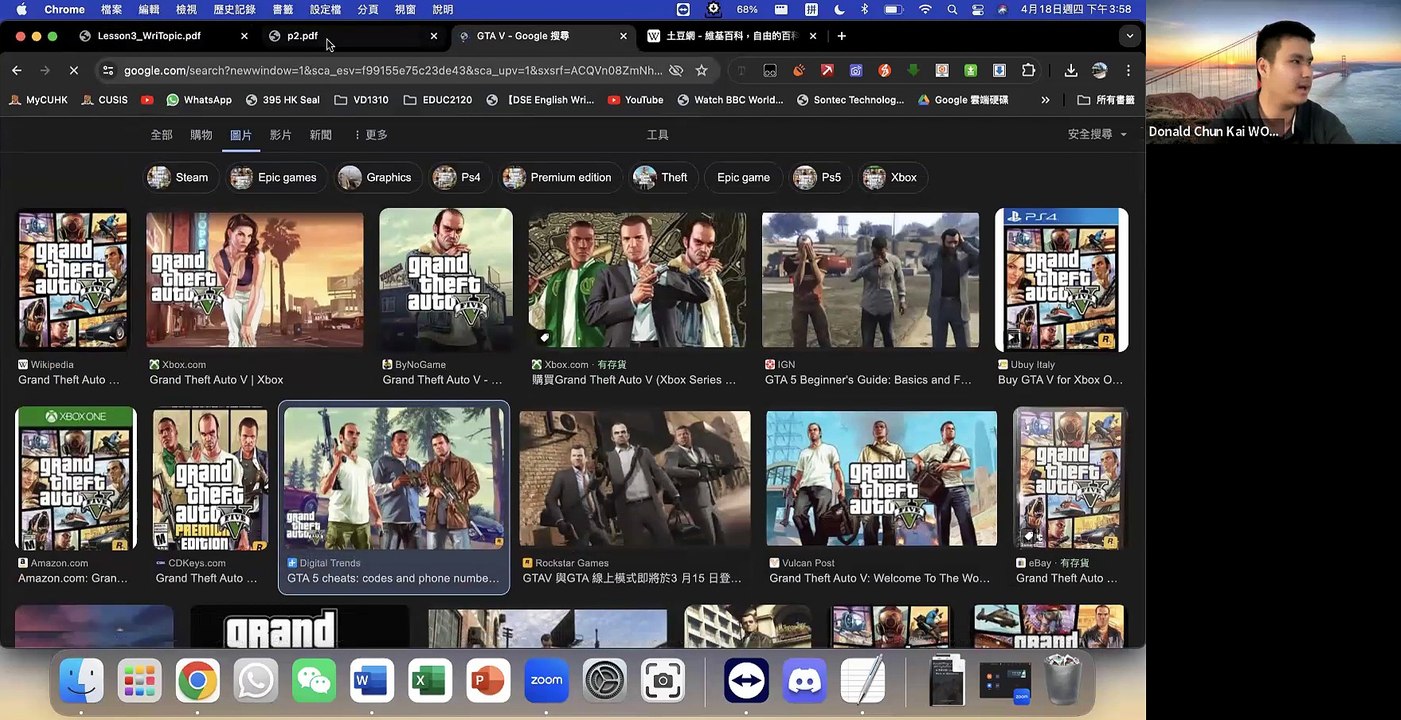Open Control Center in menu bar
The height and width of the screenshot is (720, 1401).
coord(977,9)
